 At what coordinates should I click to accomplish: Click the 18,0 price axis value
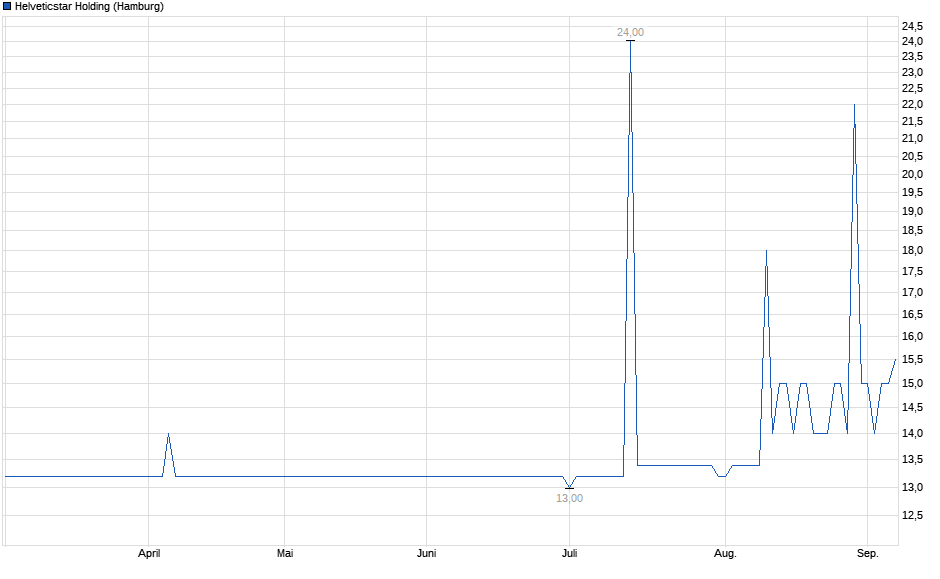(x=912, y=251)
